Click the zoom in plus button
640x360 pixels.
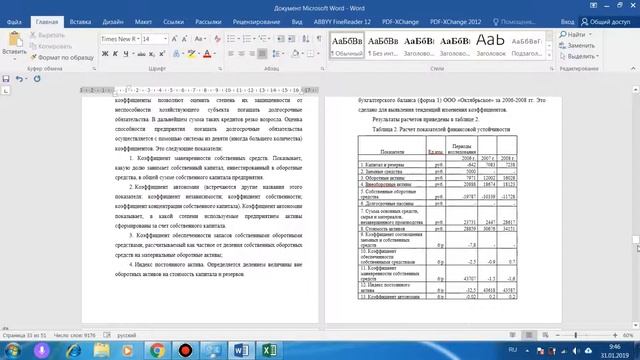click(x=615, y=335)
